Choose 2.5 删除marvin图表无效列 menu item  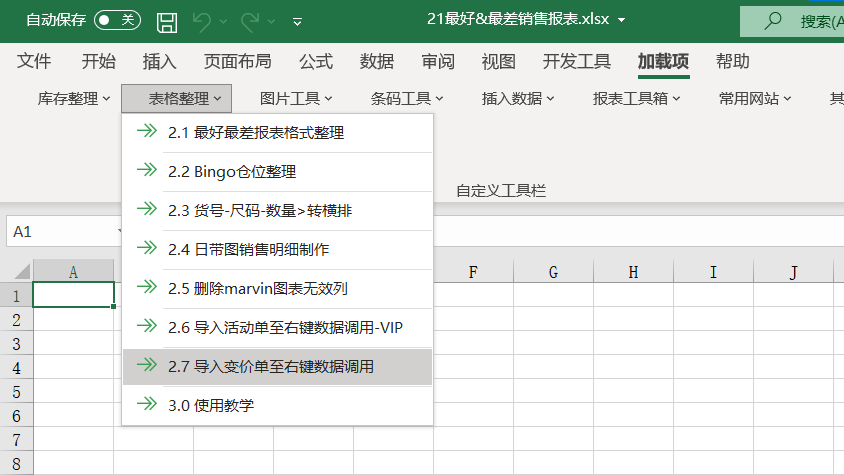point(277,289)
